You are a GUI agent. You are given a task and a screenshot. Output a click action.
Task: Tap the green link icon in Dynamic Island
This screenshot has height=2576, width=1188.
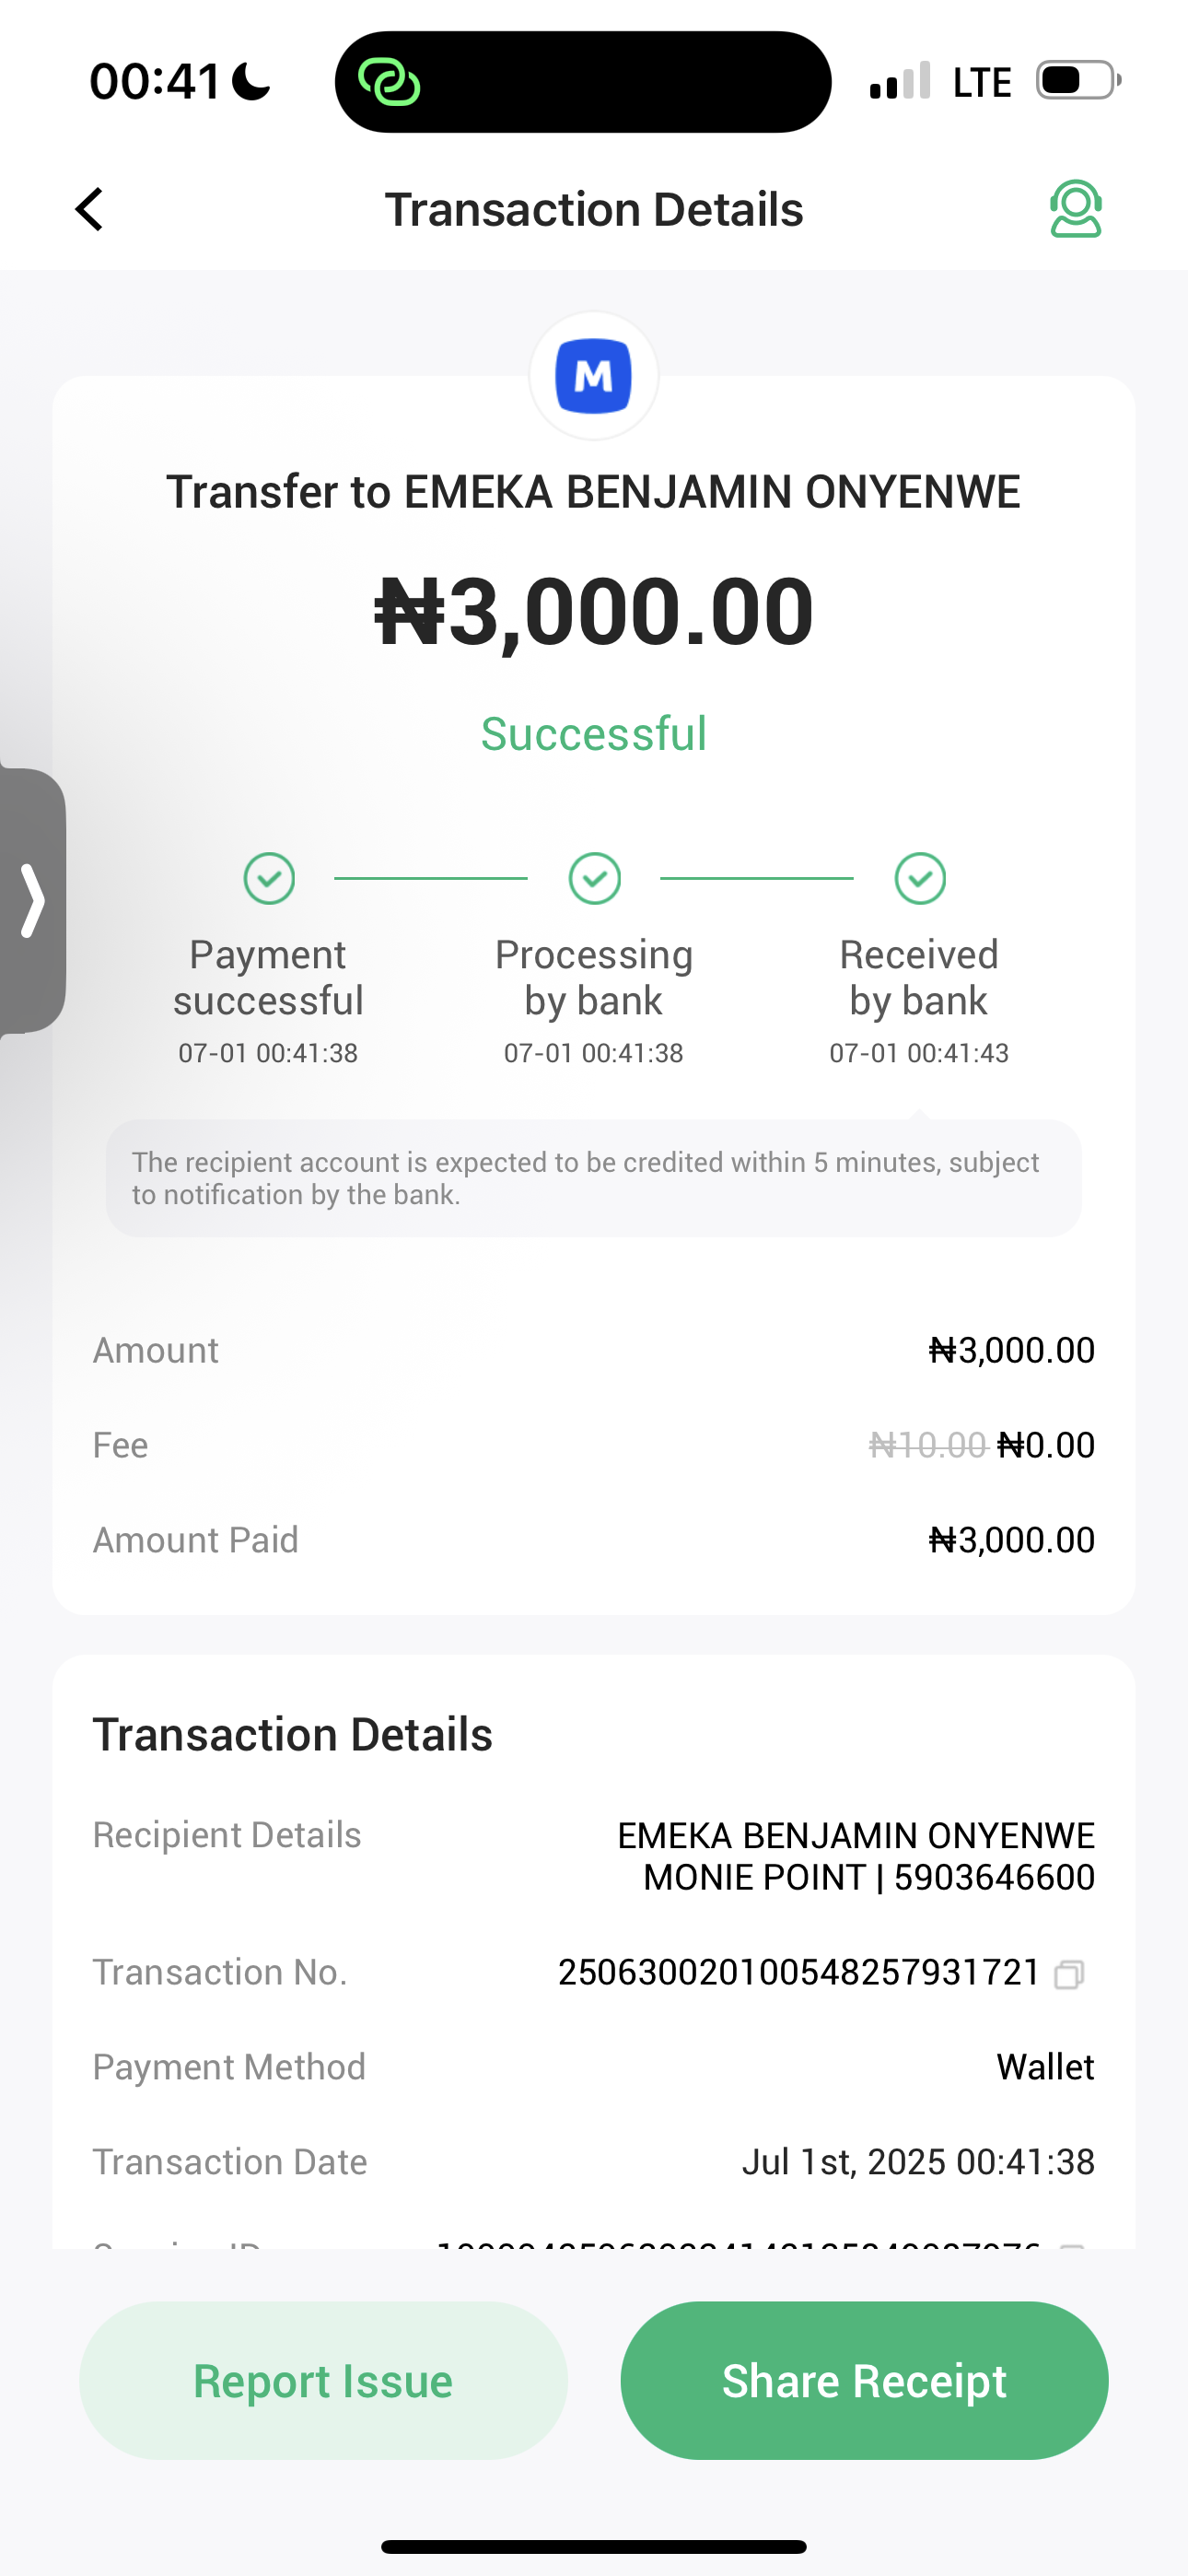tap(389, 82)
